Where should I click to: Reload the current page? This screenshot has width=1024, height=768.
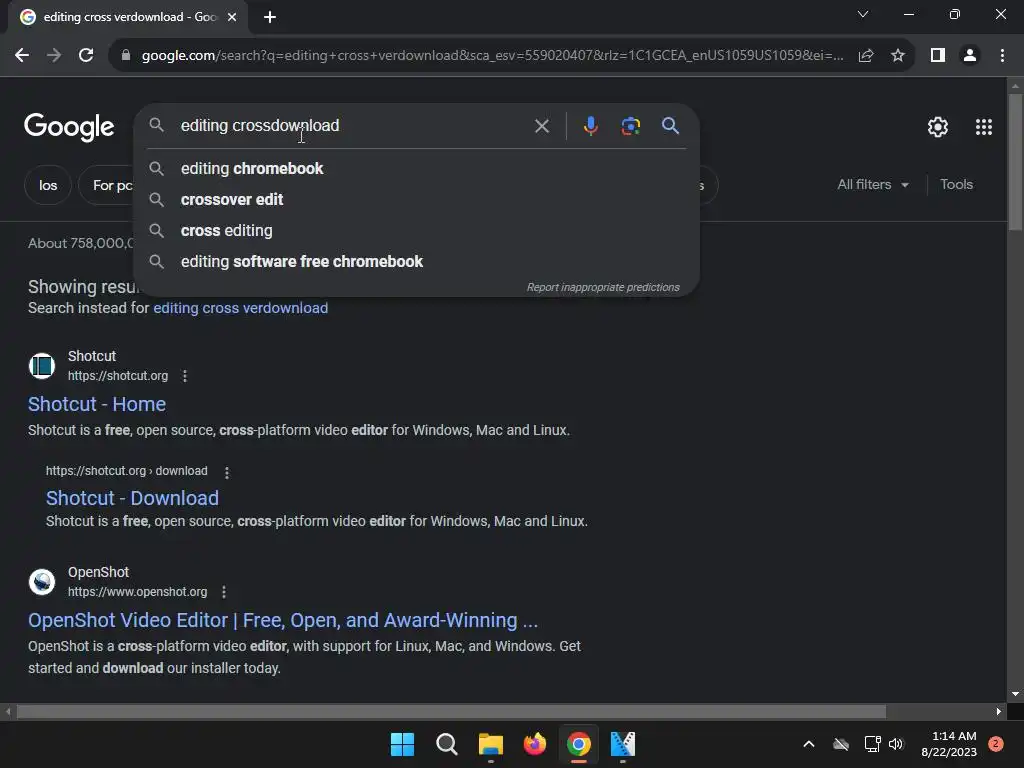point(86,56)
